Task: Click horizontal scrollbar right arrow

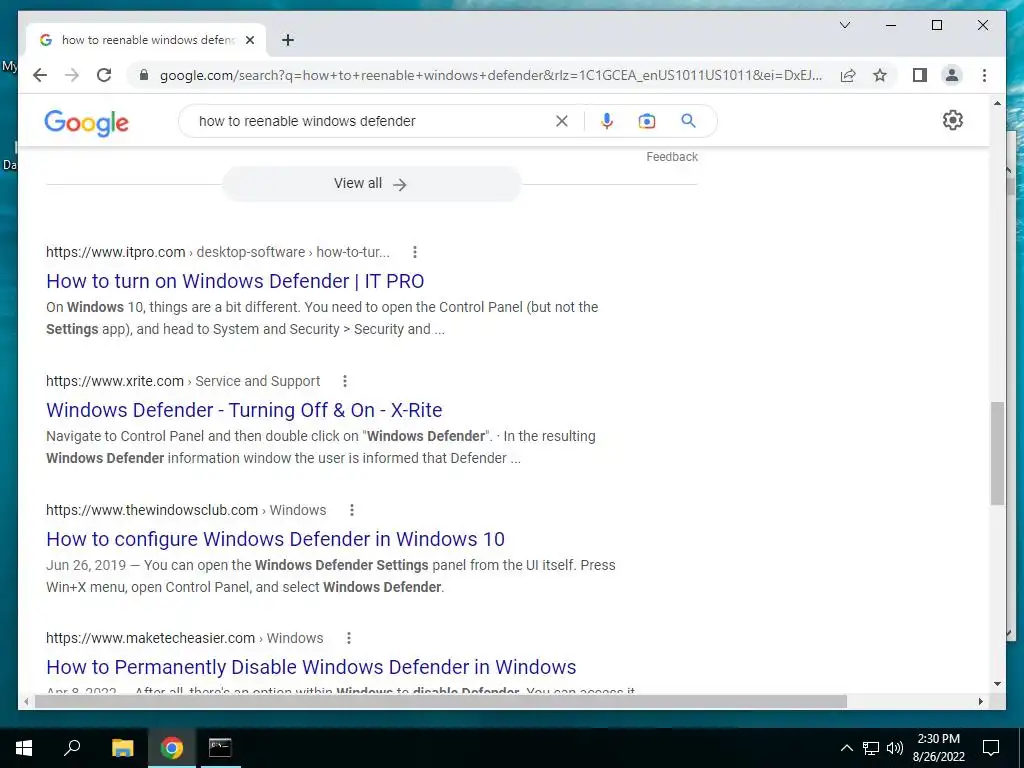Action: pos(981,701)
